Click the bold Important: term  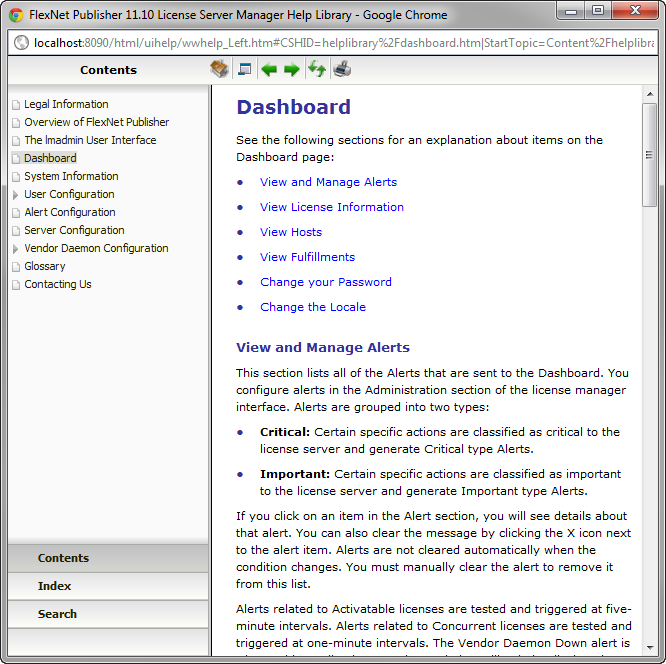pos(295,474)
